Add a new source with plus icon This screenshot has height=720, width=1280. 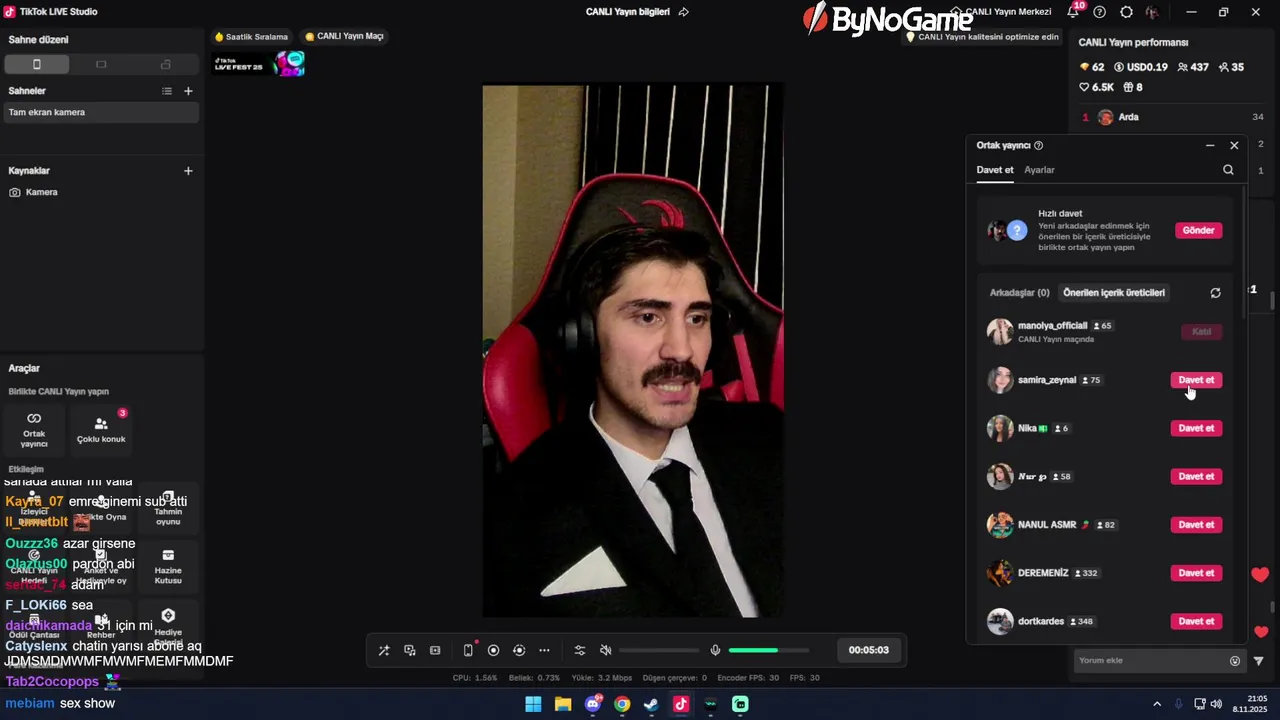click(x=188, y=171)
